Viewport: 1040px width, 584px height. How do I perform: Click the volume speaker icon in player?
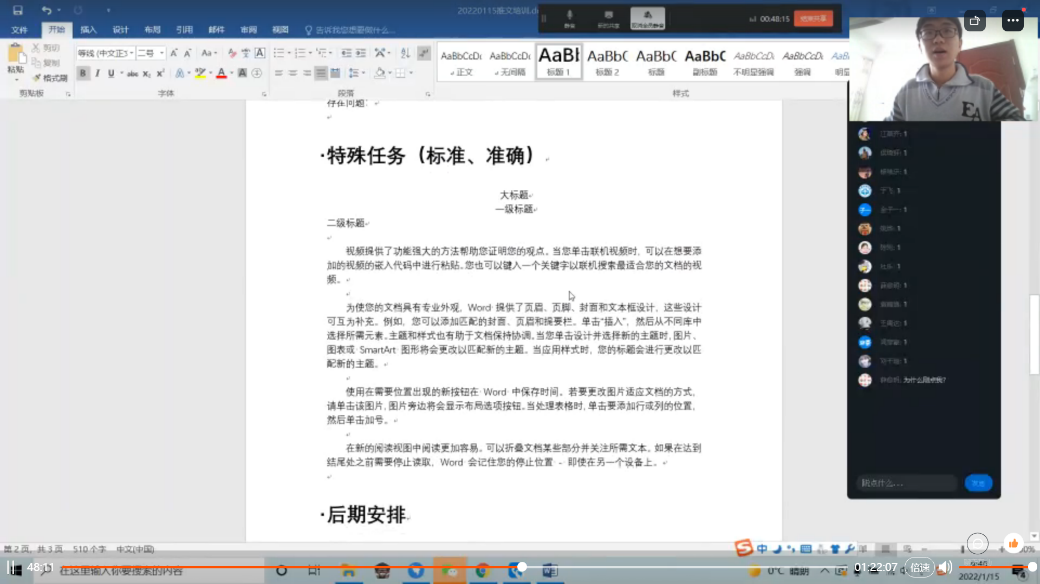pos(945,567)
